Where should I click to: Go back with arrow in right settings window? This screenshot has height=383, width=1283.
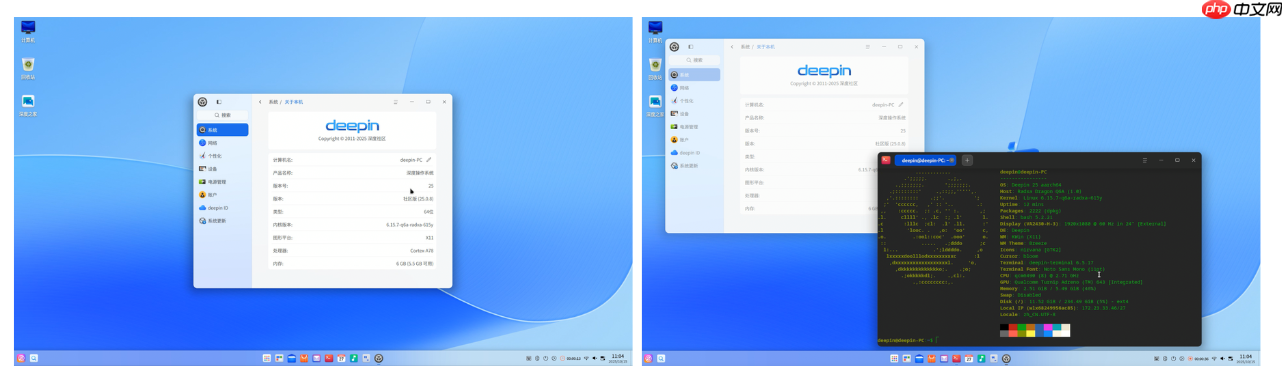(x=732, y=47)
